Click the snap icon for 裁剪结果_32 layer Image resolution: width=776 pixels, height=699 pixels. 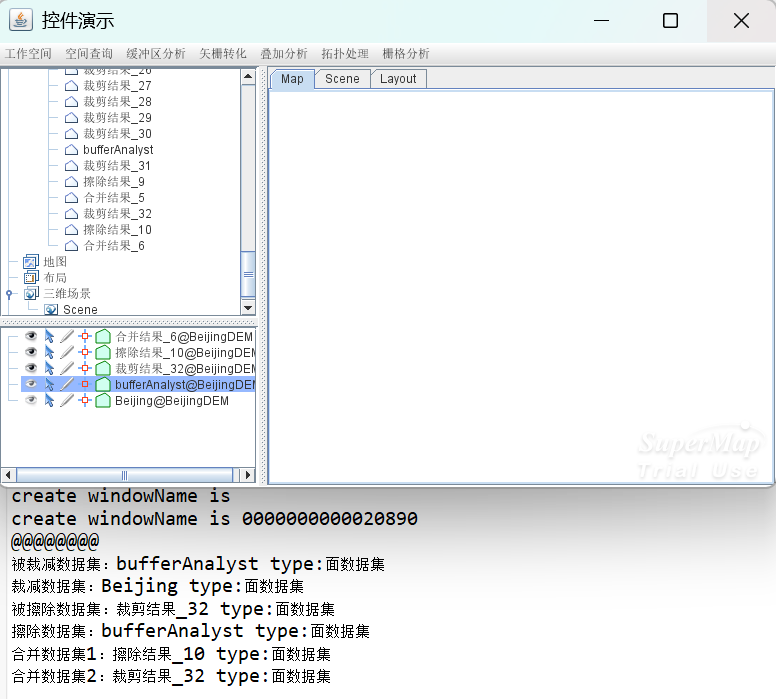click(x=85, y=369)
